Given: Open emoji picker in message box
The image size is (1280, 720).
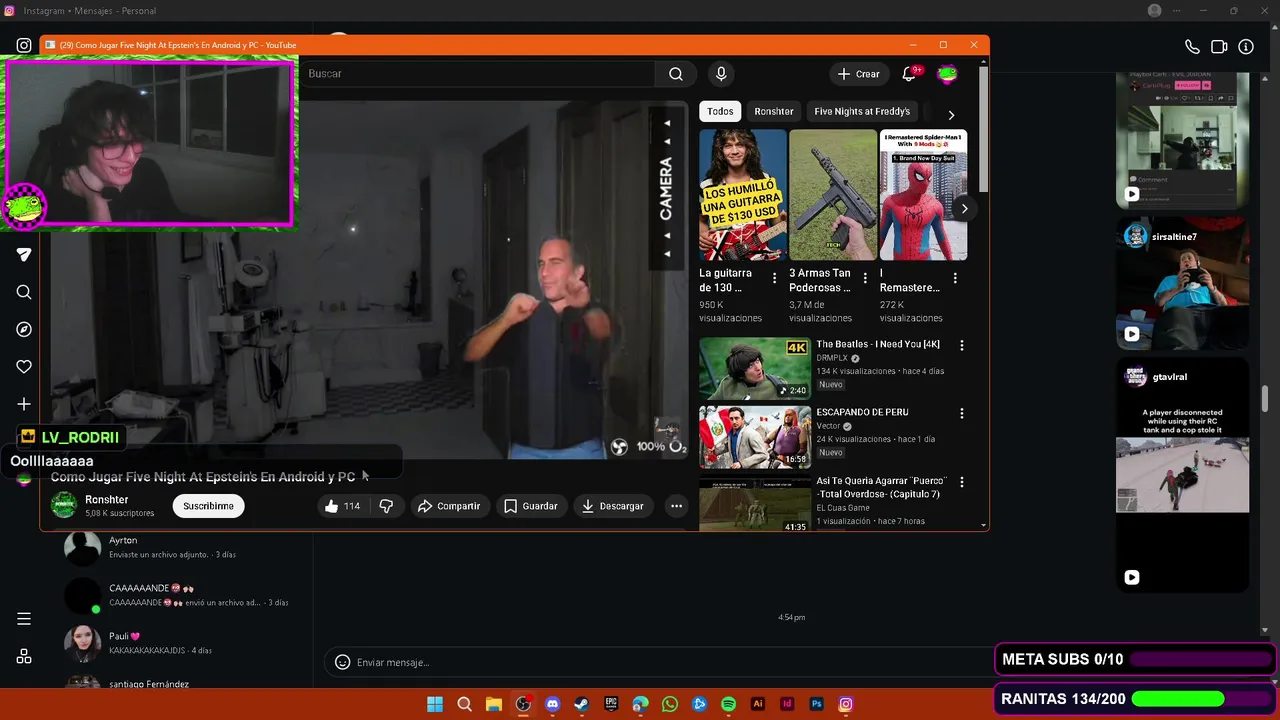Looking at the screenshot, I should [342, 662].
